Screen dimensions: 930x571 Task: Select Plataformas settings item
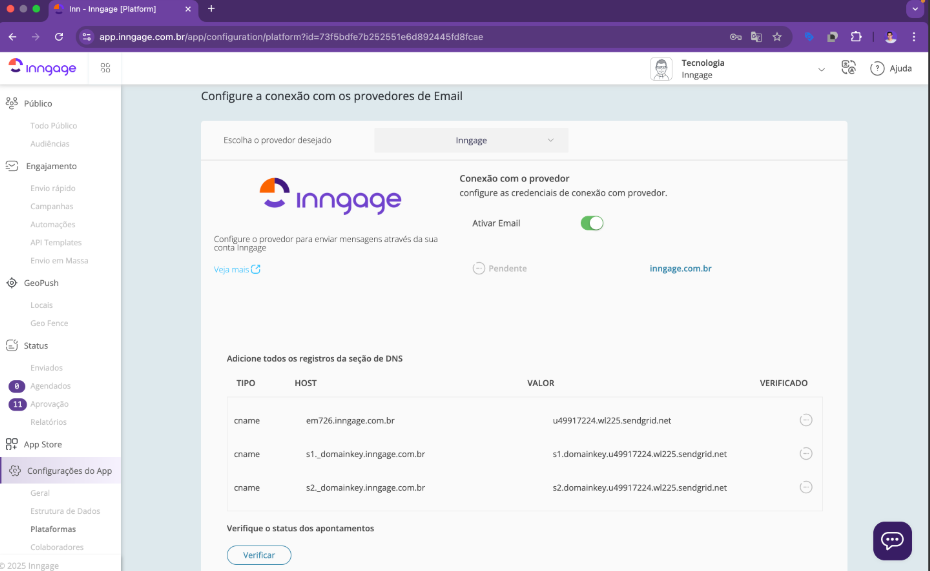53,529
